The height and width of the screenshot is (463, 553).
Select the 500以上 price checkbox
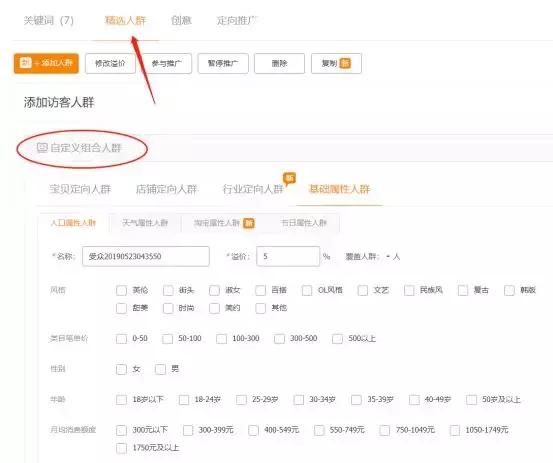(x=337, y=339)
